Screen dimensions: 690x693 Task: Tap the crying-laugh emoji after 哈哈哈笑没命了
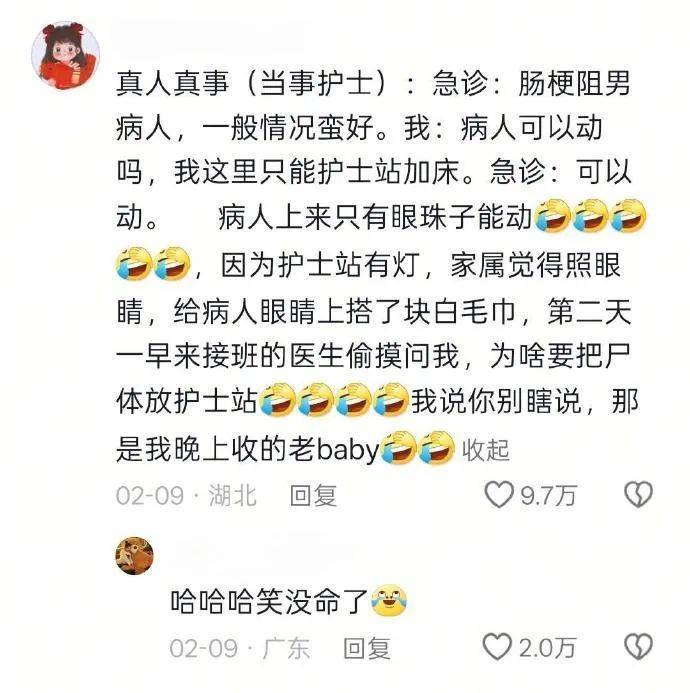click(389, 601)
